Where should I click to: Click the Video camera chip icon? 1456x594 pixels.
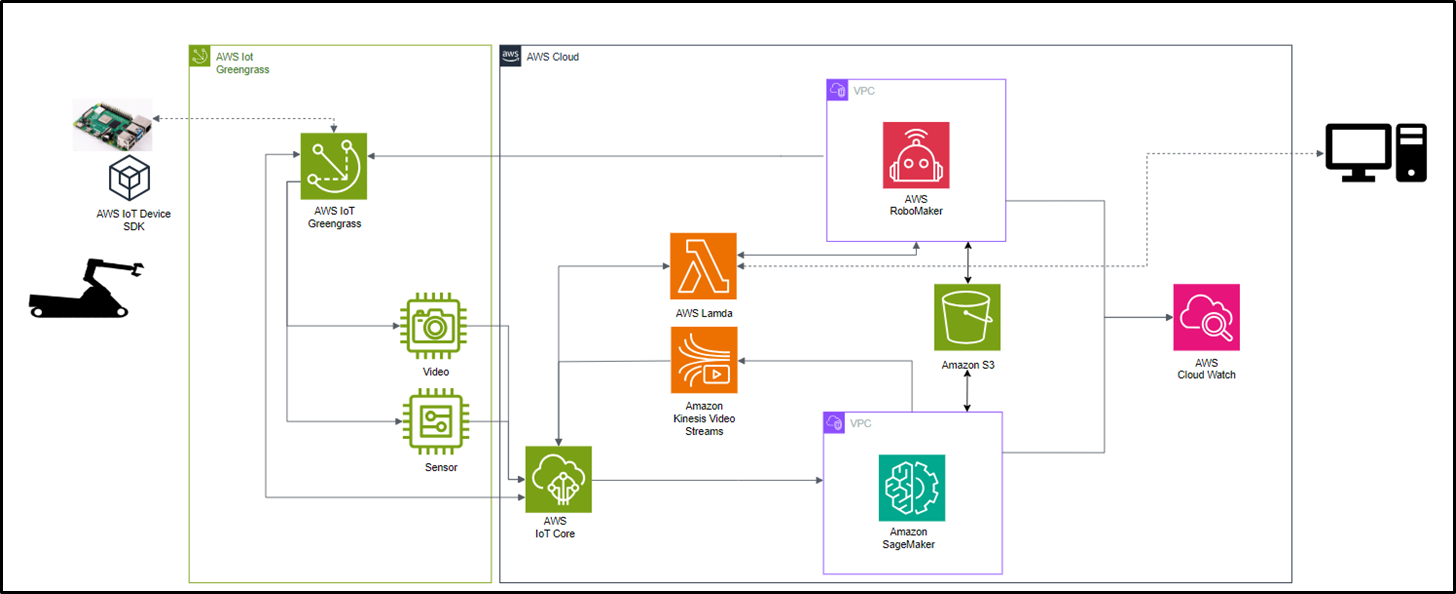tap(433, 325)
